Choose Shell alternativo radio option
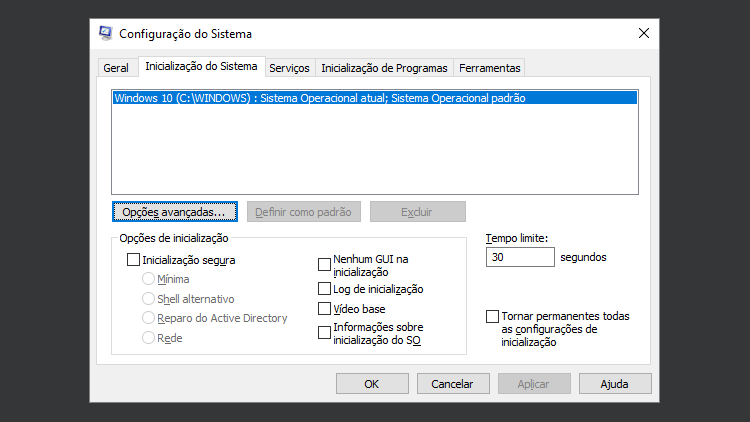 click(x=148, y=299)
